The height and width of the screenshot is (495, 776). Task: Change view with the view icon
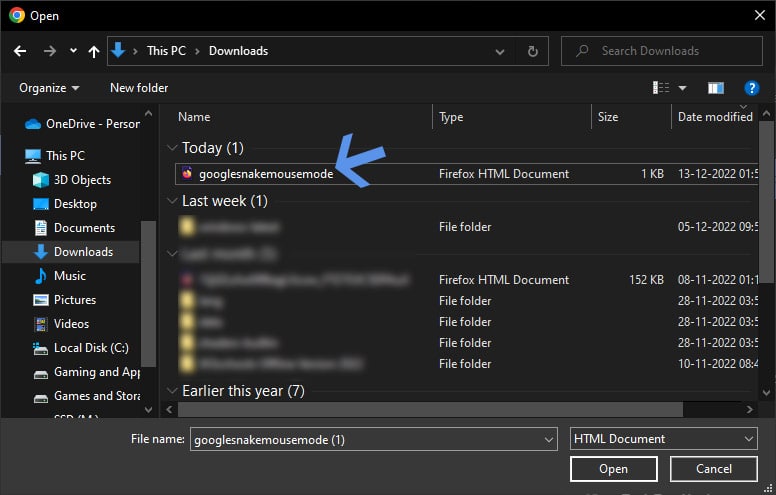(661, 88)
